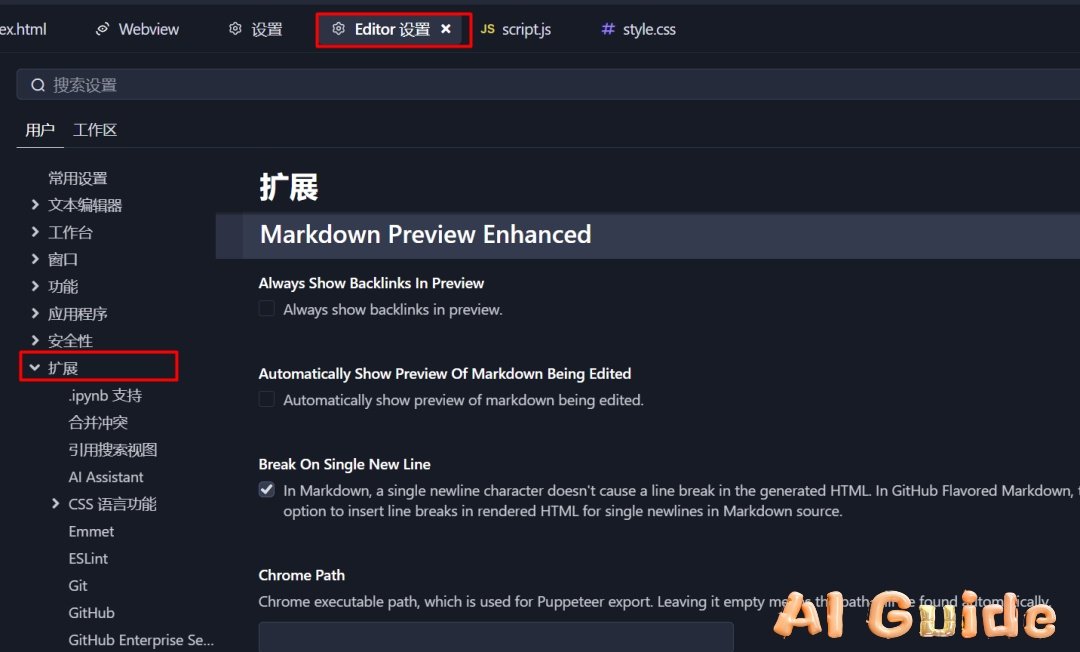Click the Markdown Preview Enhanced section header

pos(426,234)
